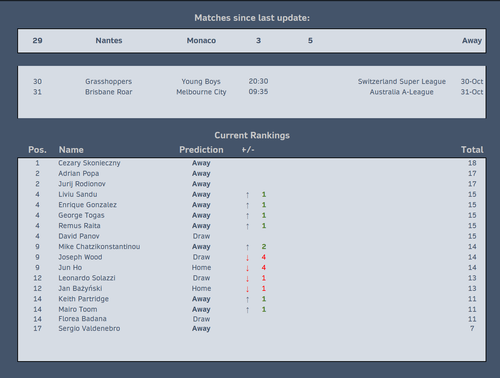
Task: Select player 'Liviu Sandu'
Action: coord(78,194)
